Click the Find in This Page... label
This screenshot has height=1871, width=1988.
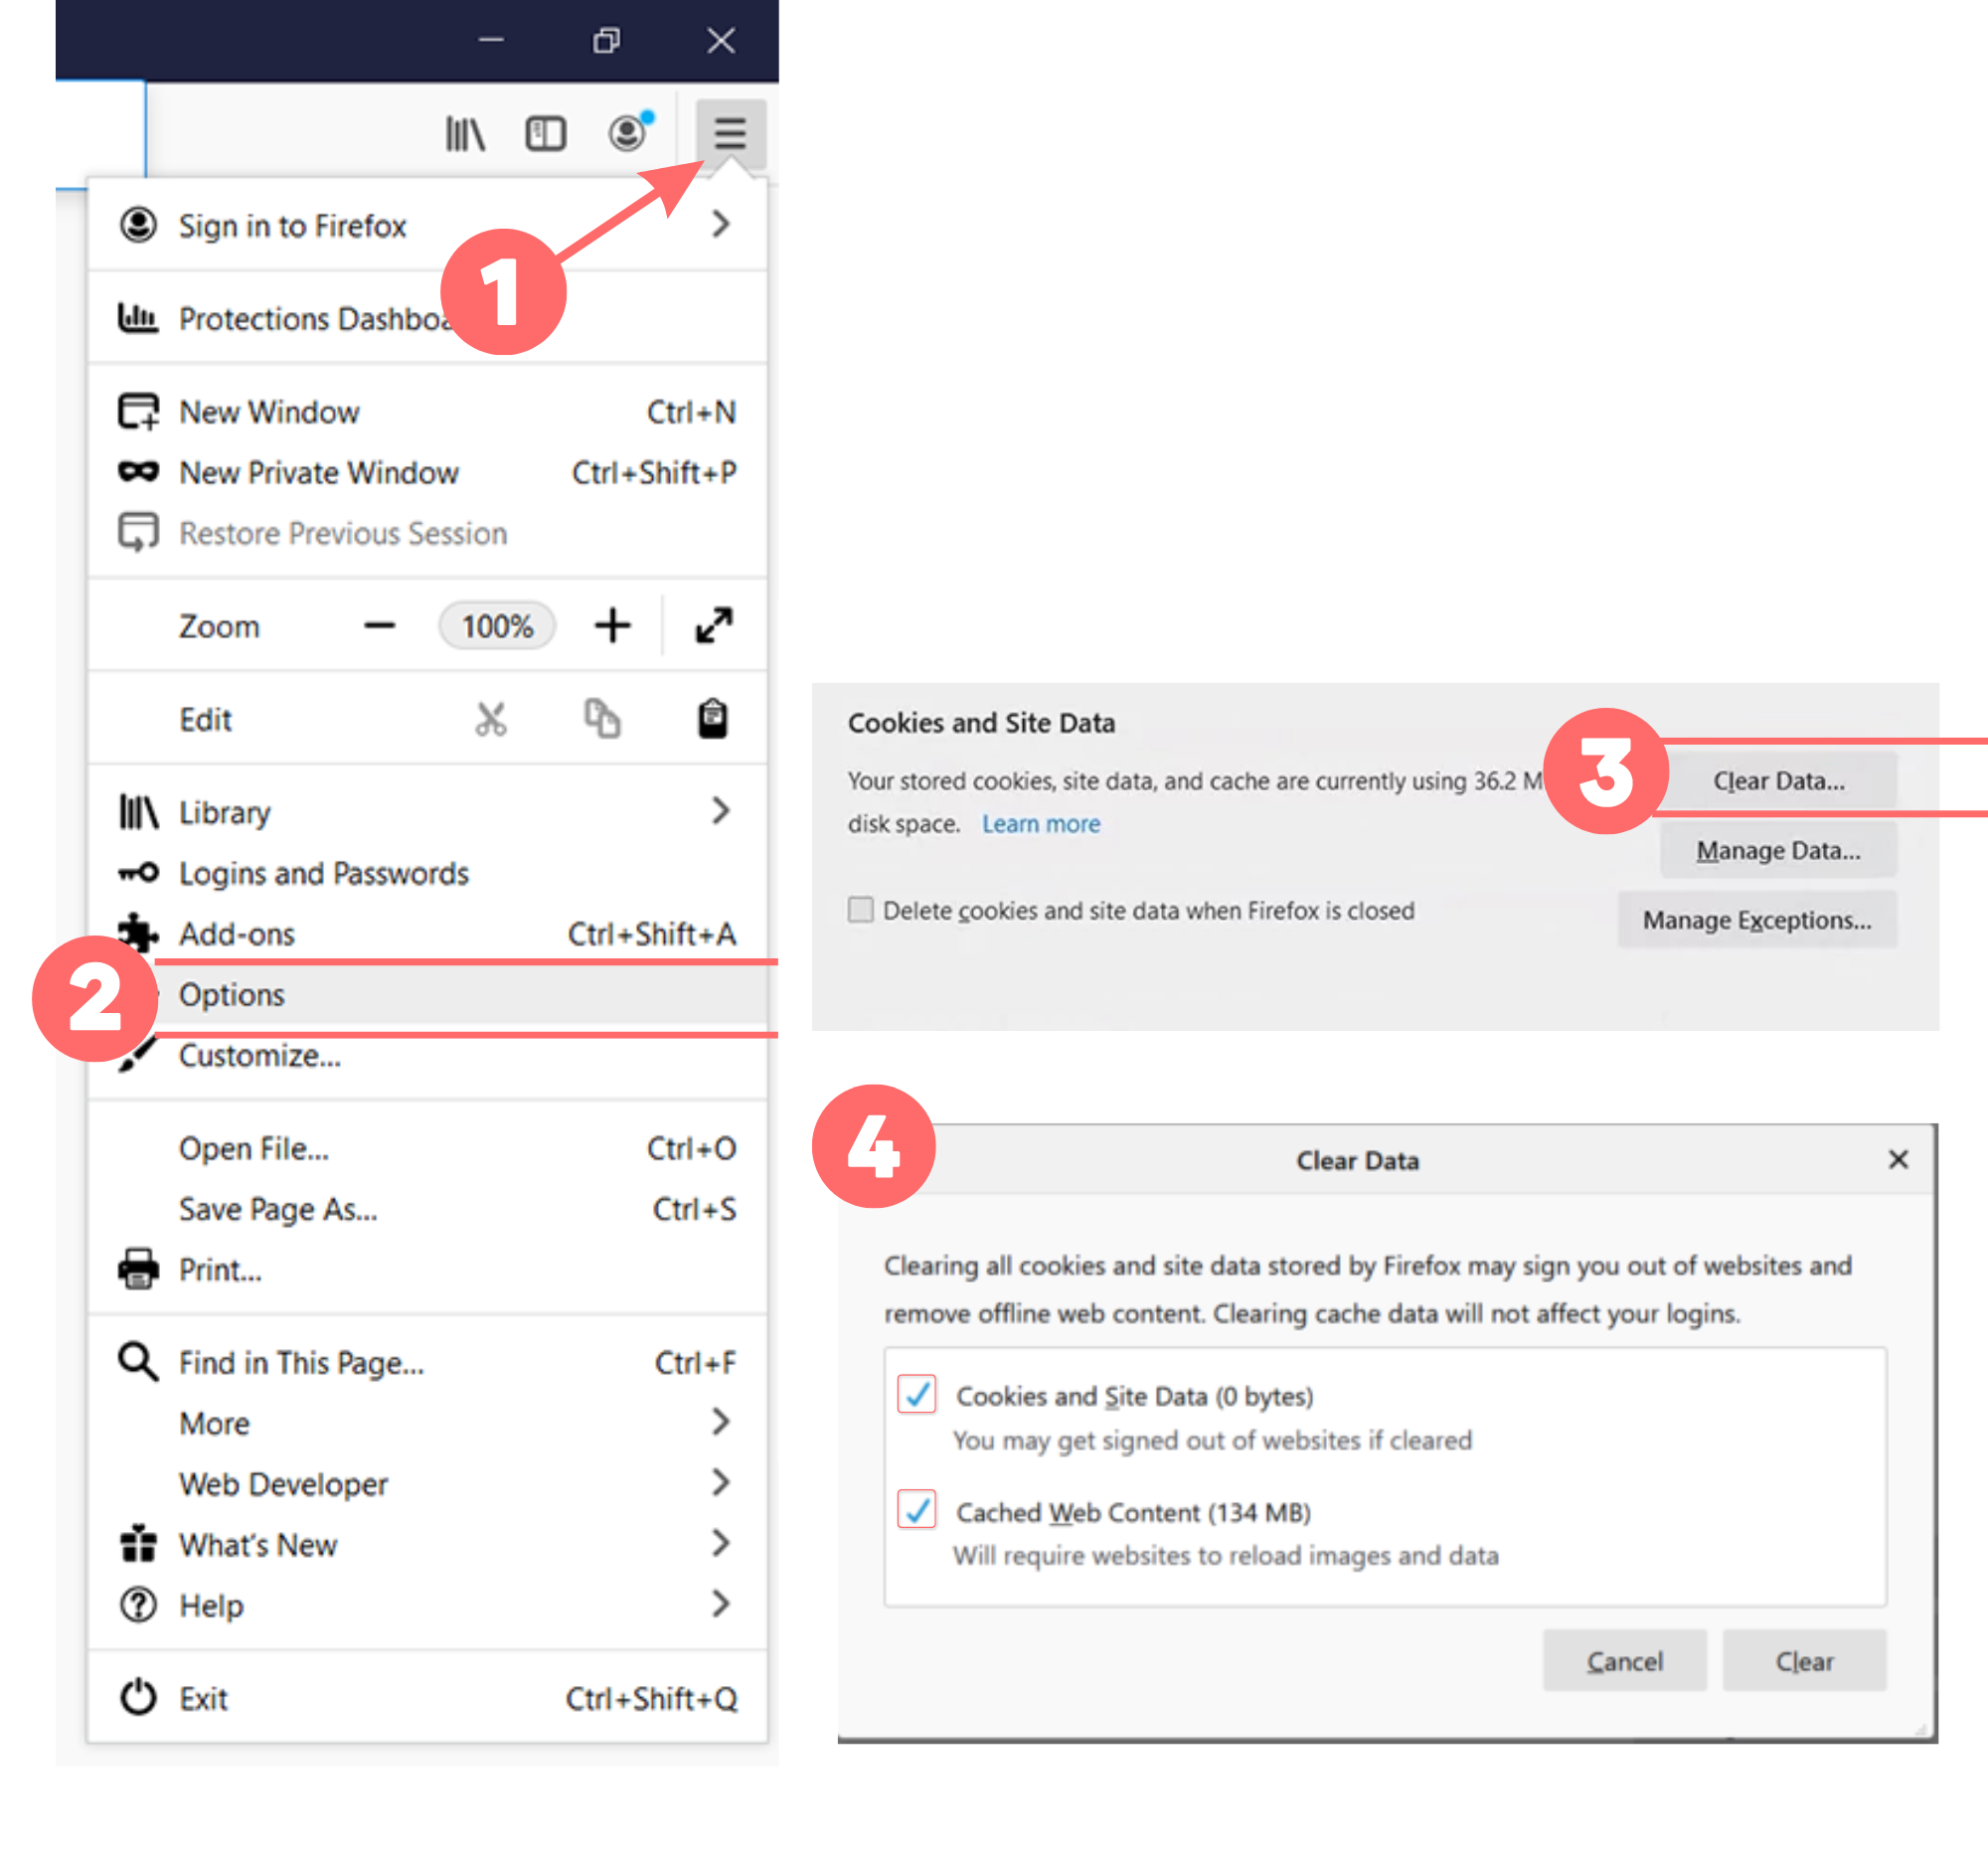point(301,1362)
